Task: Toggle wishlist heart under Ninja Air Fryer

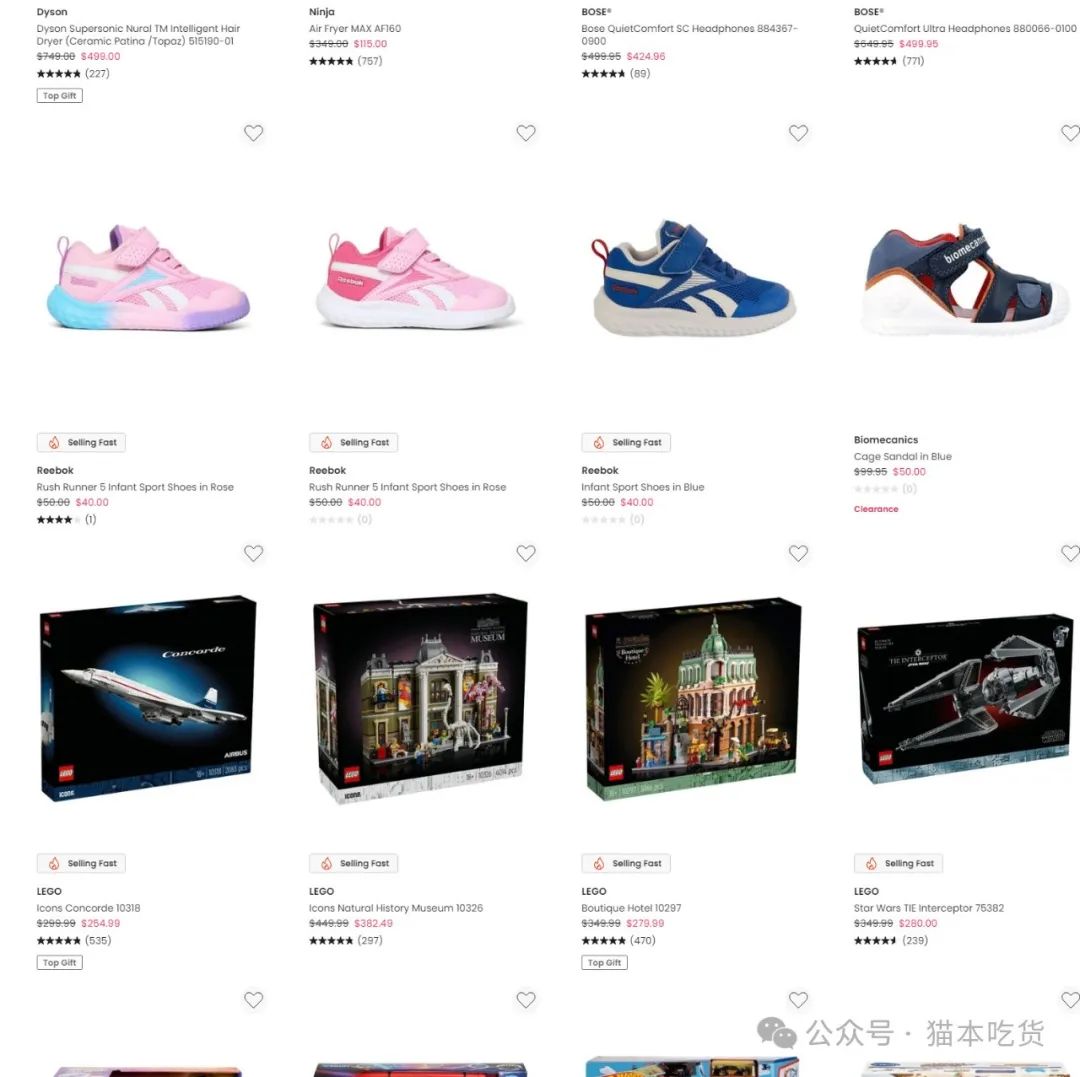Action: point(526,133)
